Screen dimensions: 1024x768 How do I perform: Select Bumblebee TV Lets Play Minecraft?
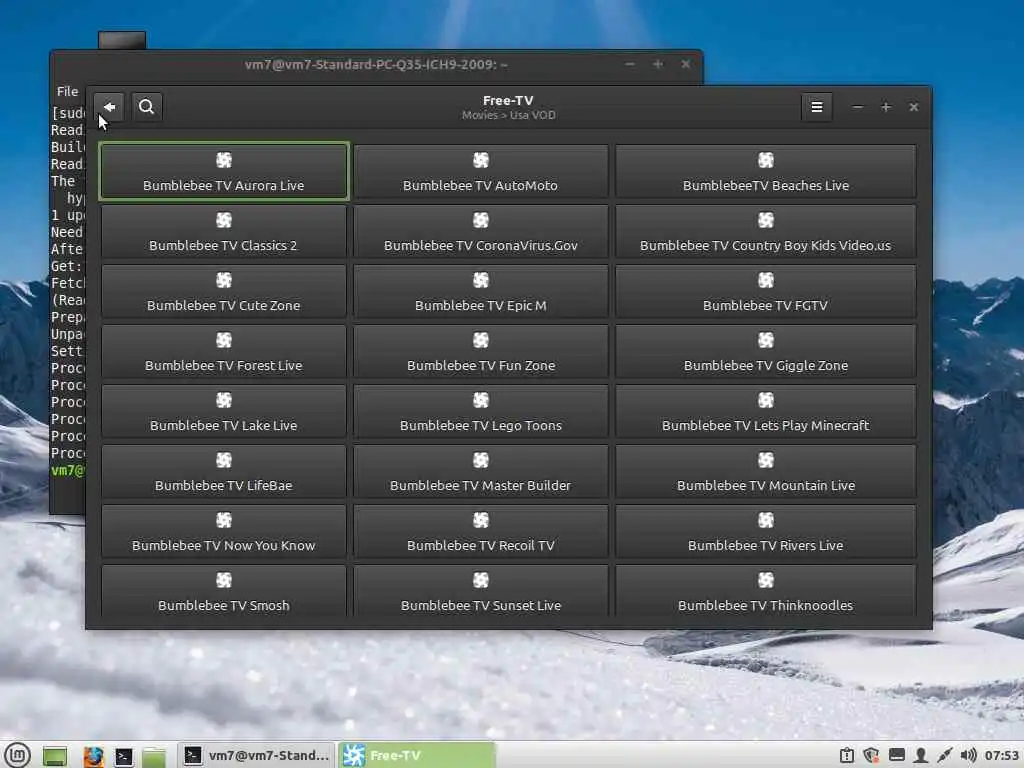coord(765,411)
